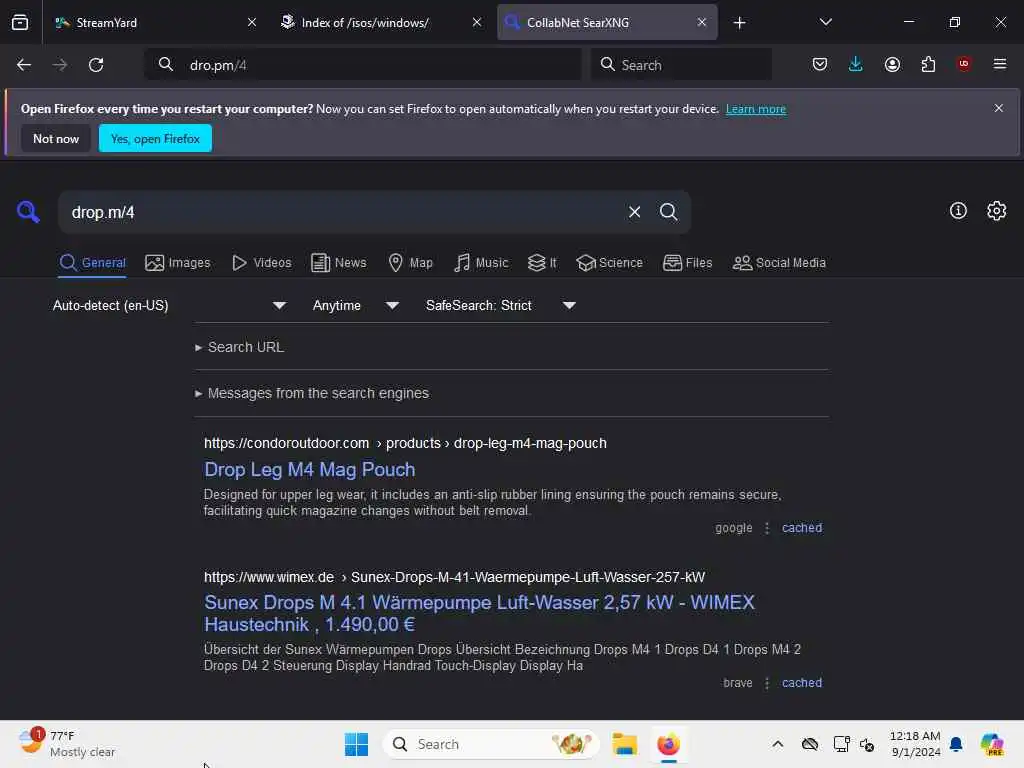Open the SafeSearch: Strict dropdown
Viewport: 1024px width, 768px height.
500,305
